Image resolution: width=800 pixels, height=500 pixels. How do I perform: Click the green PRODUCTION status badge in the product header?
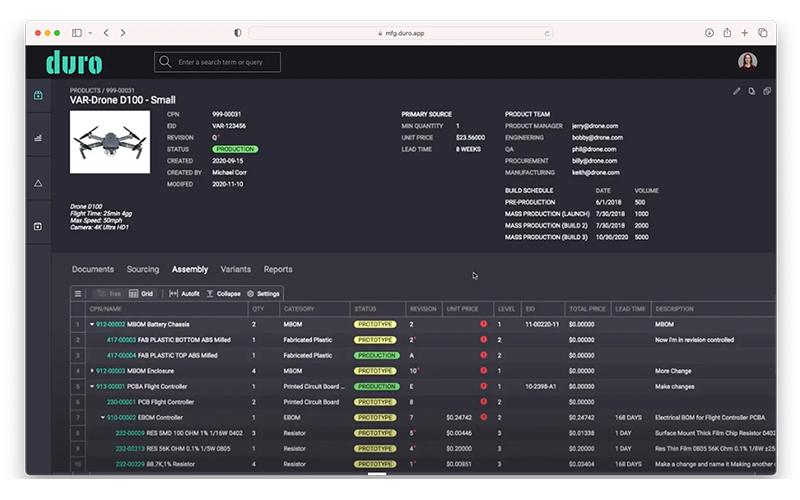coord(235,149)
